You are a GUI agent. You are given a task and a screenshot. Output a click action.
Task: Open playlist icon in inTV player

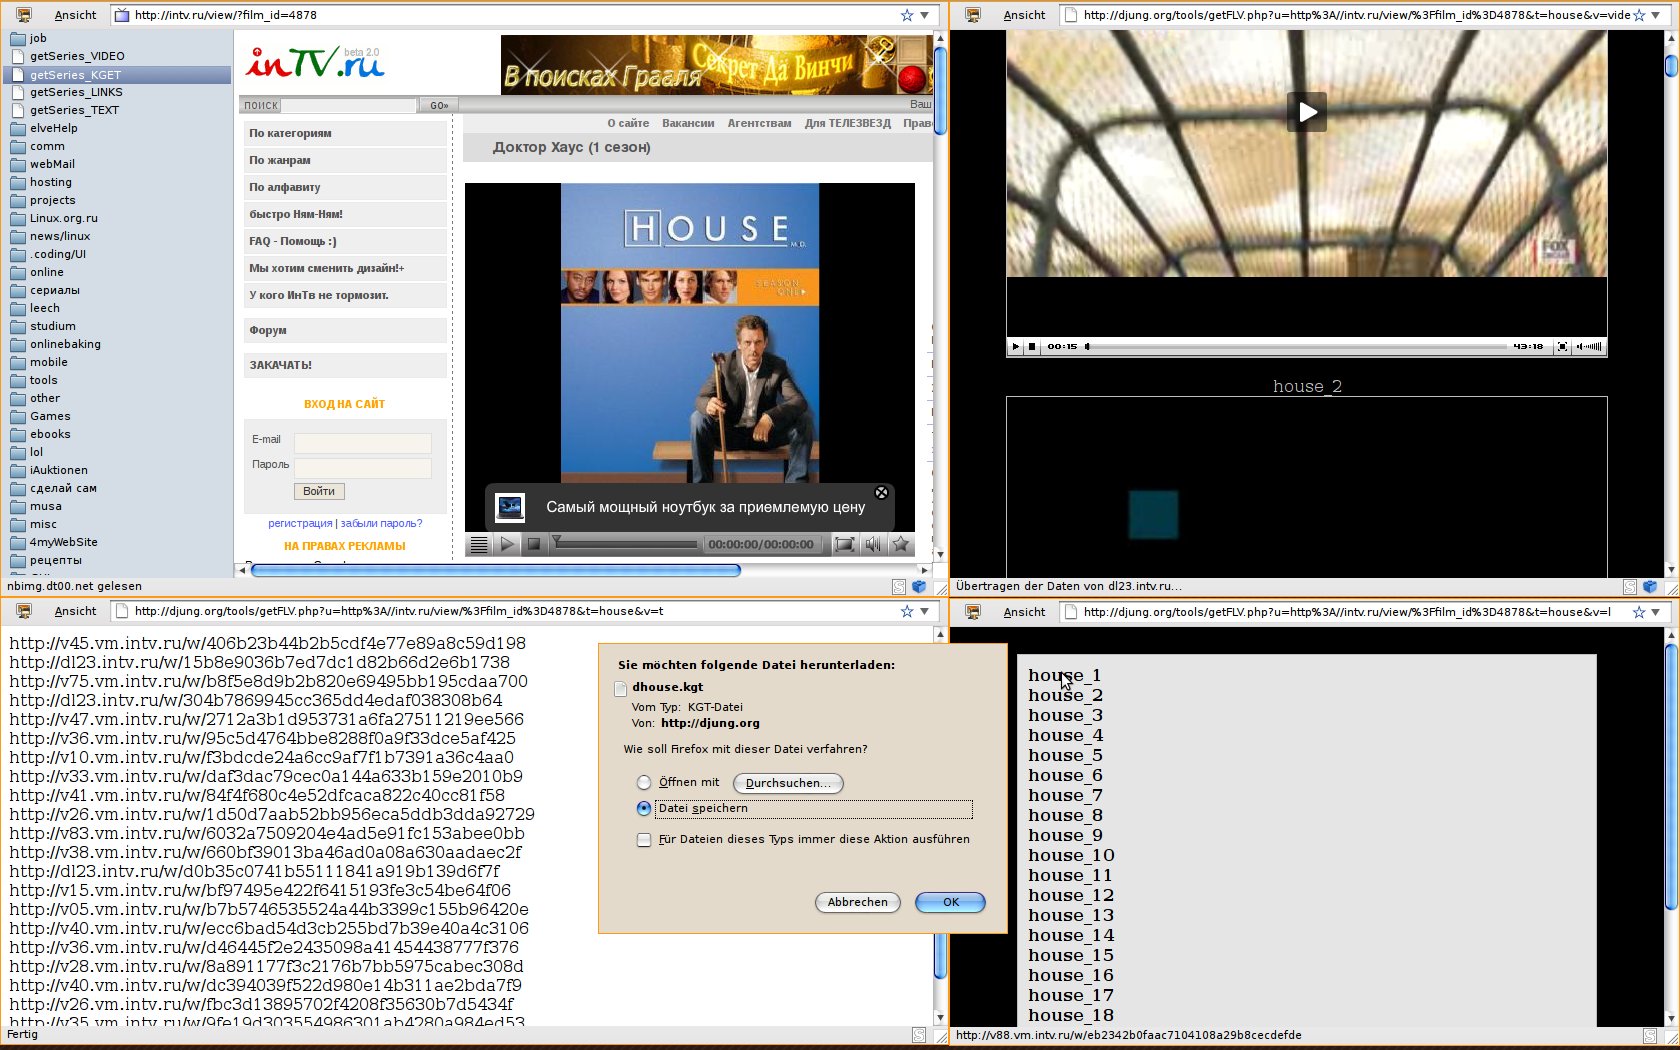pyautogui.click(x=479, y=544)
